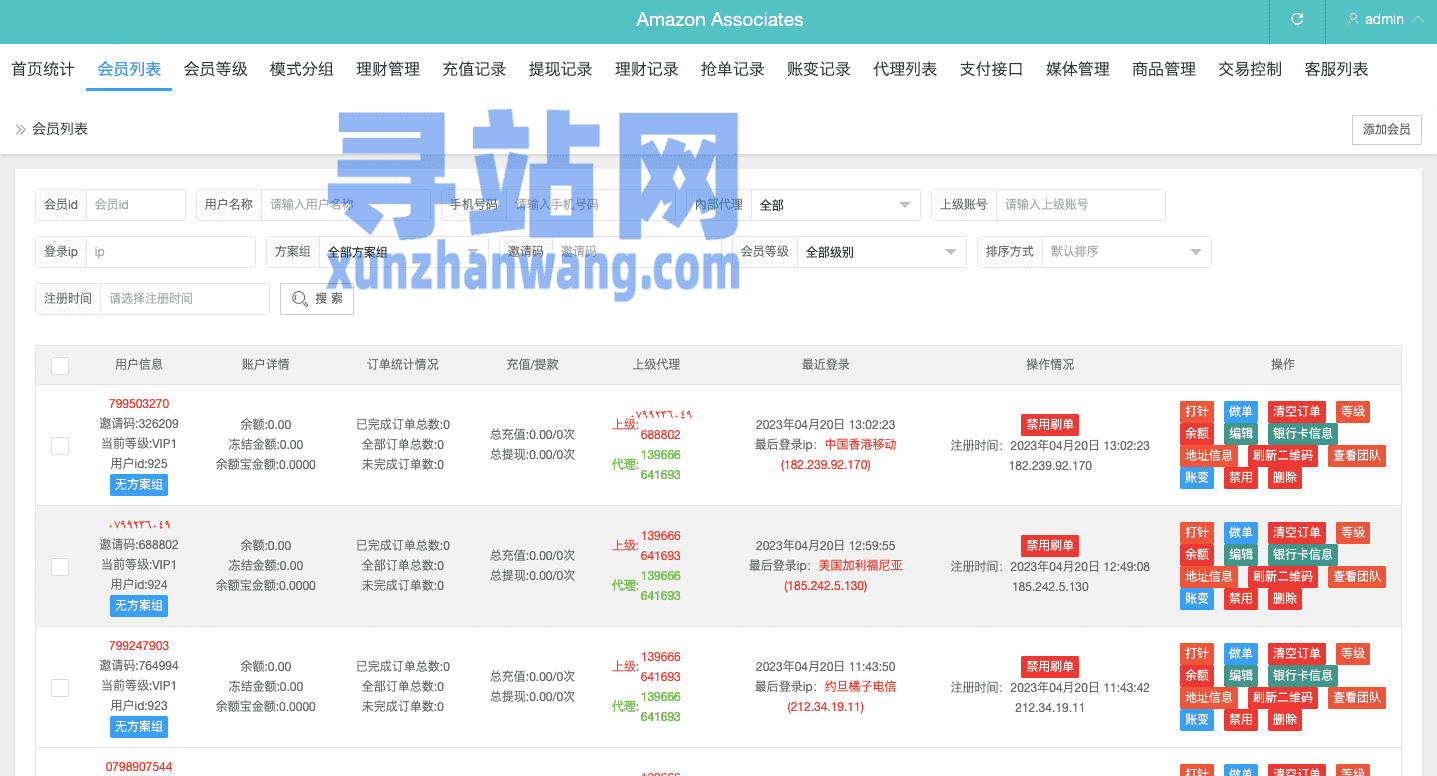Tick the checkbox for user id 923
This screenshot has height=776, width=1437.
60,688
